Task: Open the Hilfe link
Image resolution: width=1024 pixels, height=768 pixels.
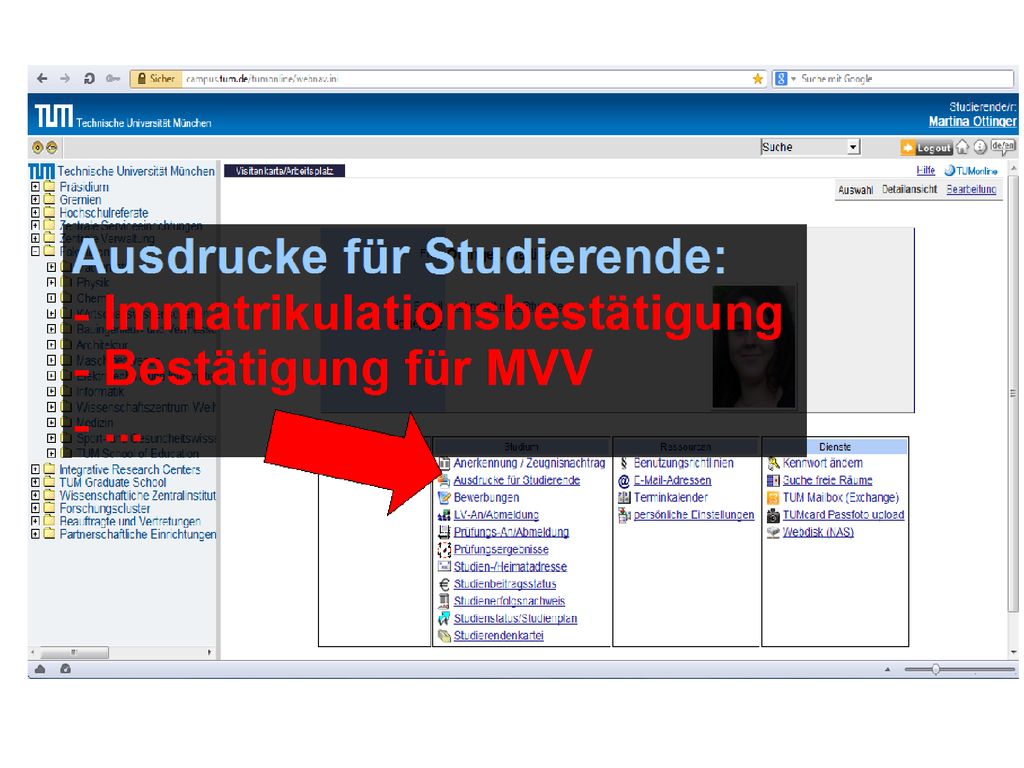Action: pyautogui.click(x=925, y=170)
